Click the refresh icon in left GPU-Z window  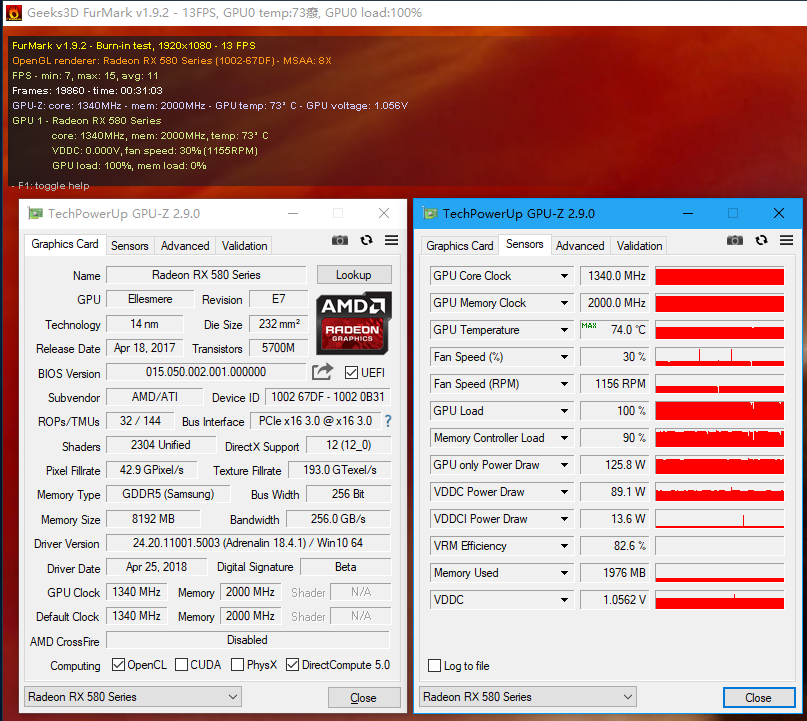pos(366,240)
